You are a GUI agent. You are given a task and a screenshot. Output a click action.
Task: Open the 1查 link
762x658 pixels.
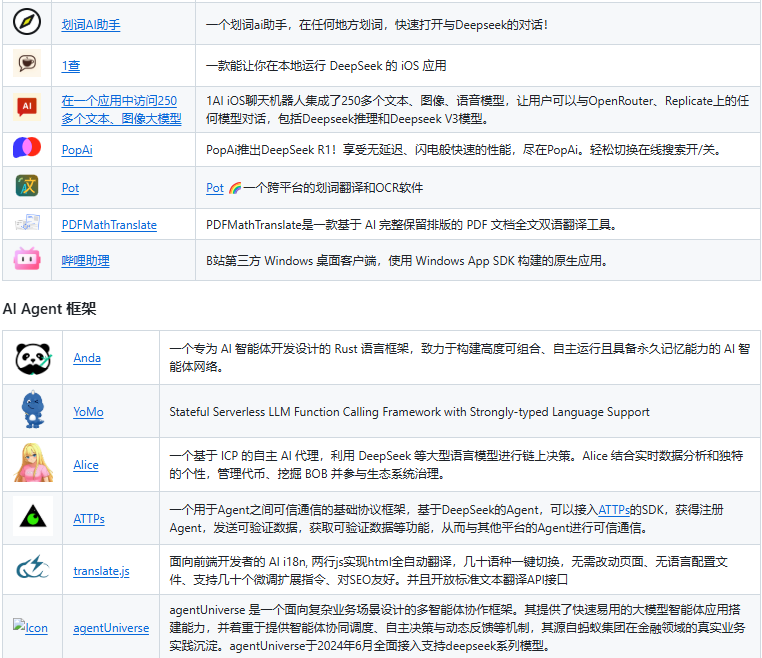(x=71, y=66)
